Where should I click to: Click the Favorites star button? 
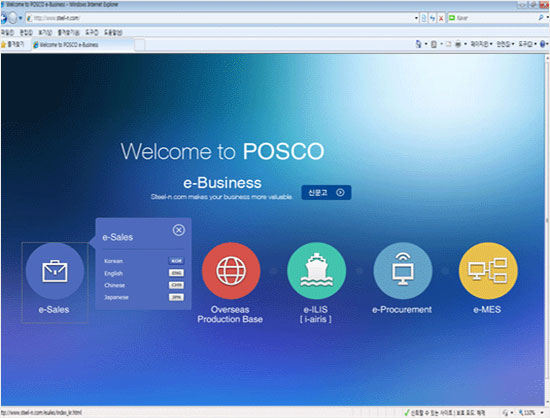[12, 45]
